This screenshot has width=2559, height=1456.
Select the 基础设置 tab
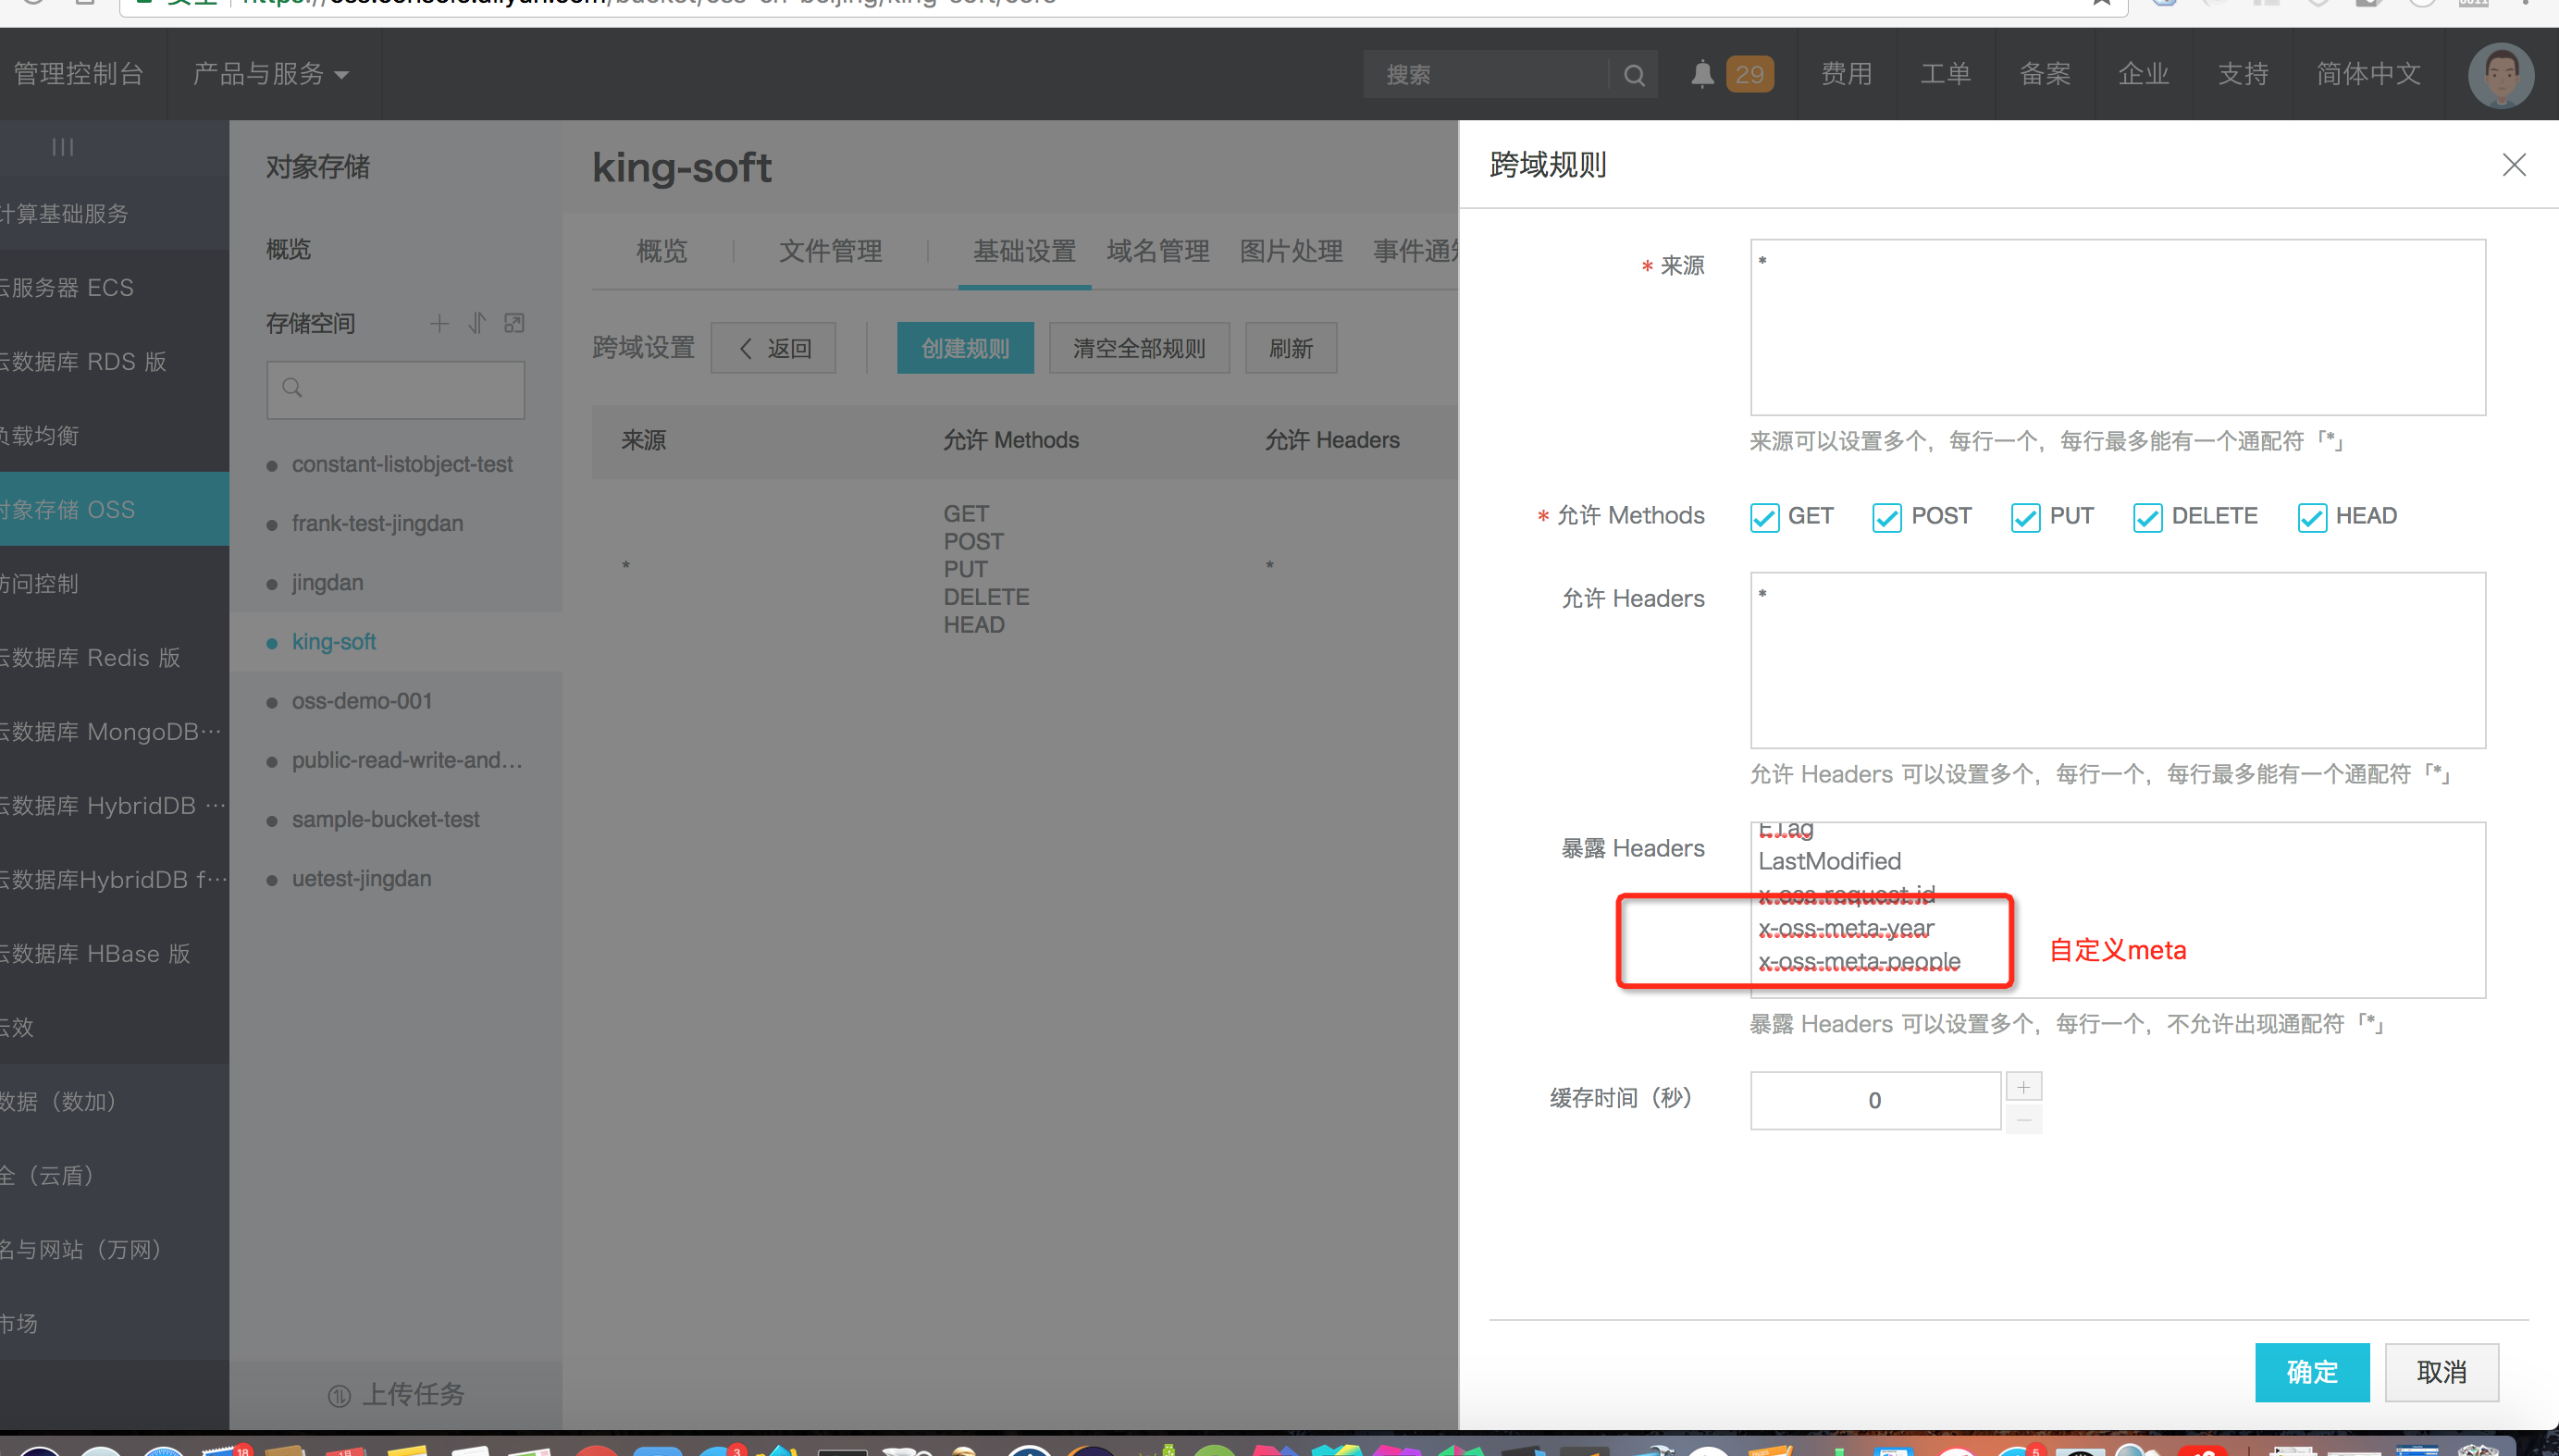(1025, 248)
